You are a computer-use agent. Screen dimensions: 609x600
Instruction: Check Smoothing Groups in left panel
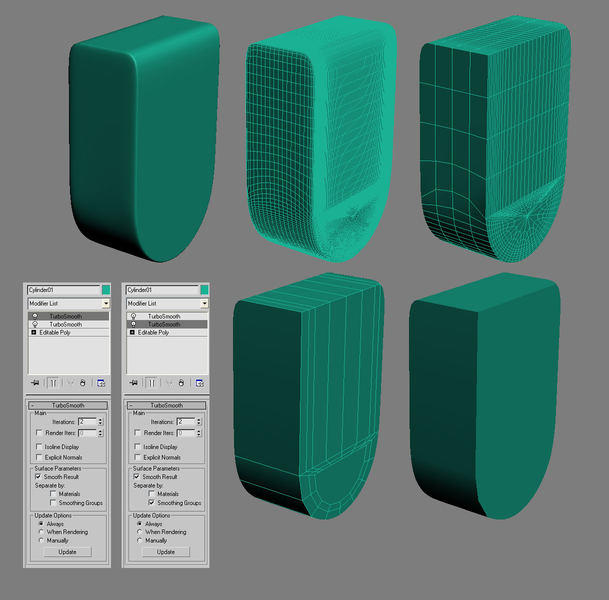(x=53, y=503)
